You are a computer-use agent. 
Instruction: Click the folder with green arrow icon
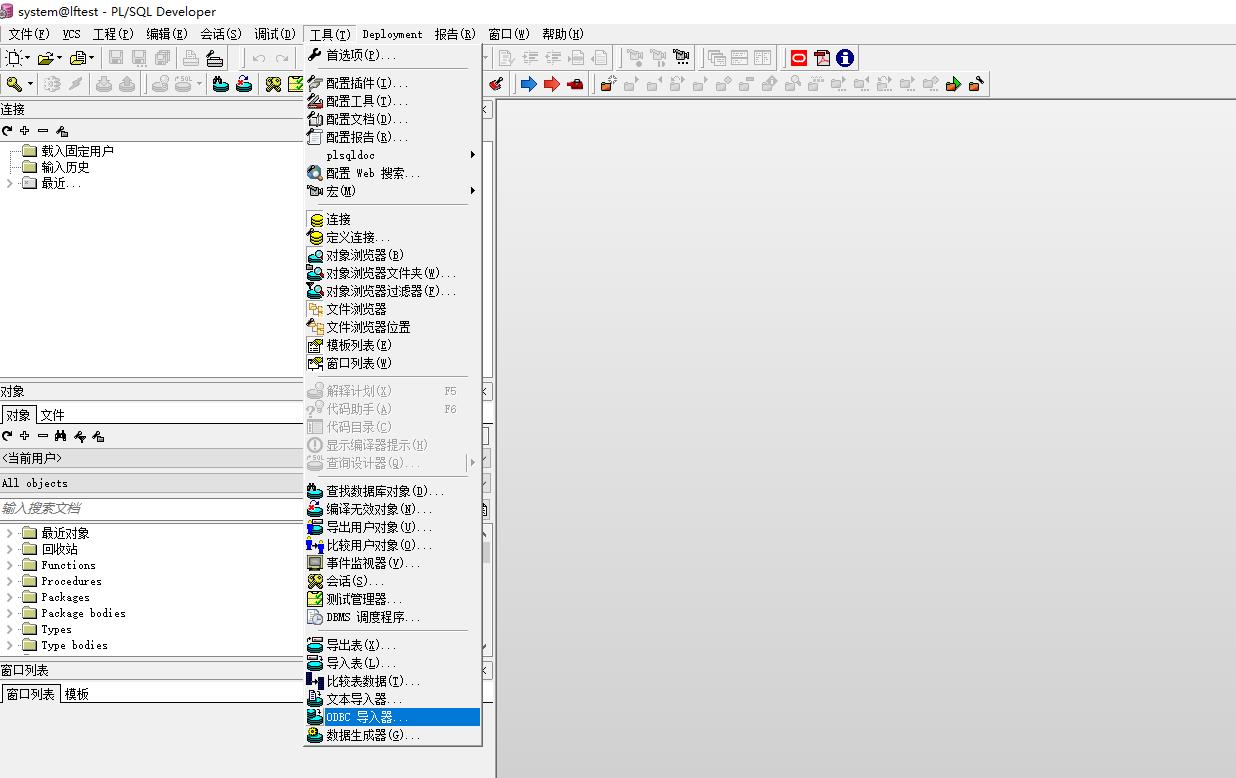click(953, 84)
